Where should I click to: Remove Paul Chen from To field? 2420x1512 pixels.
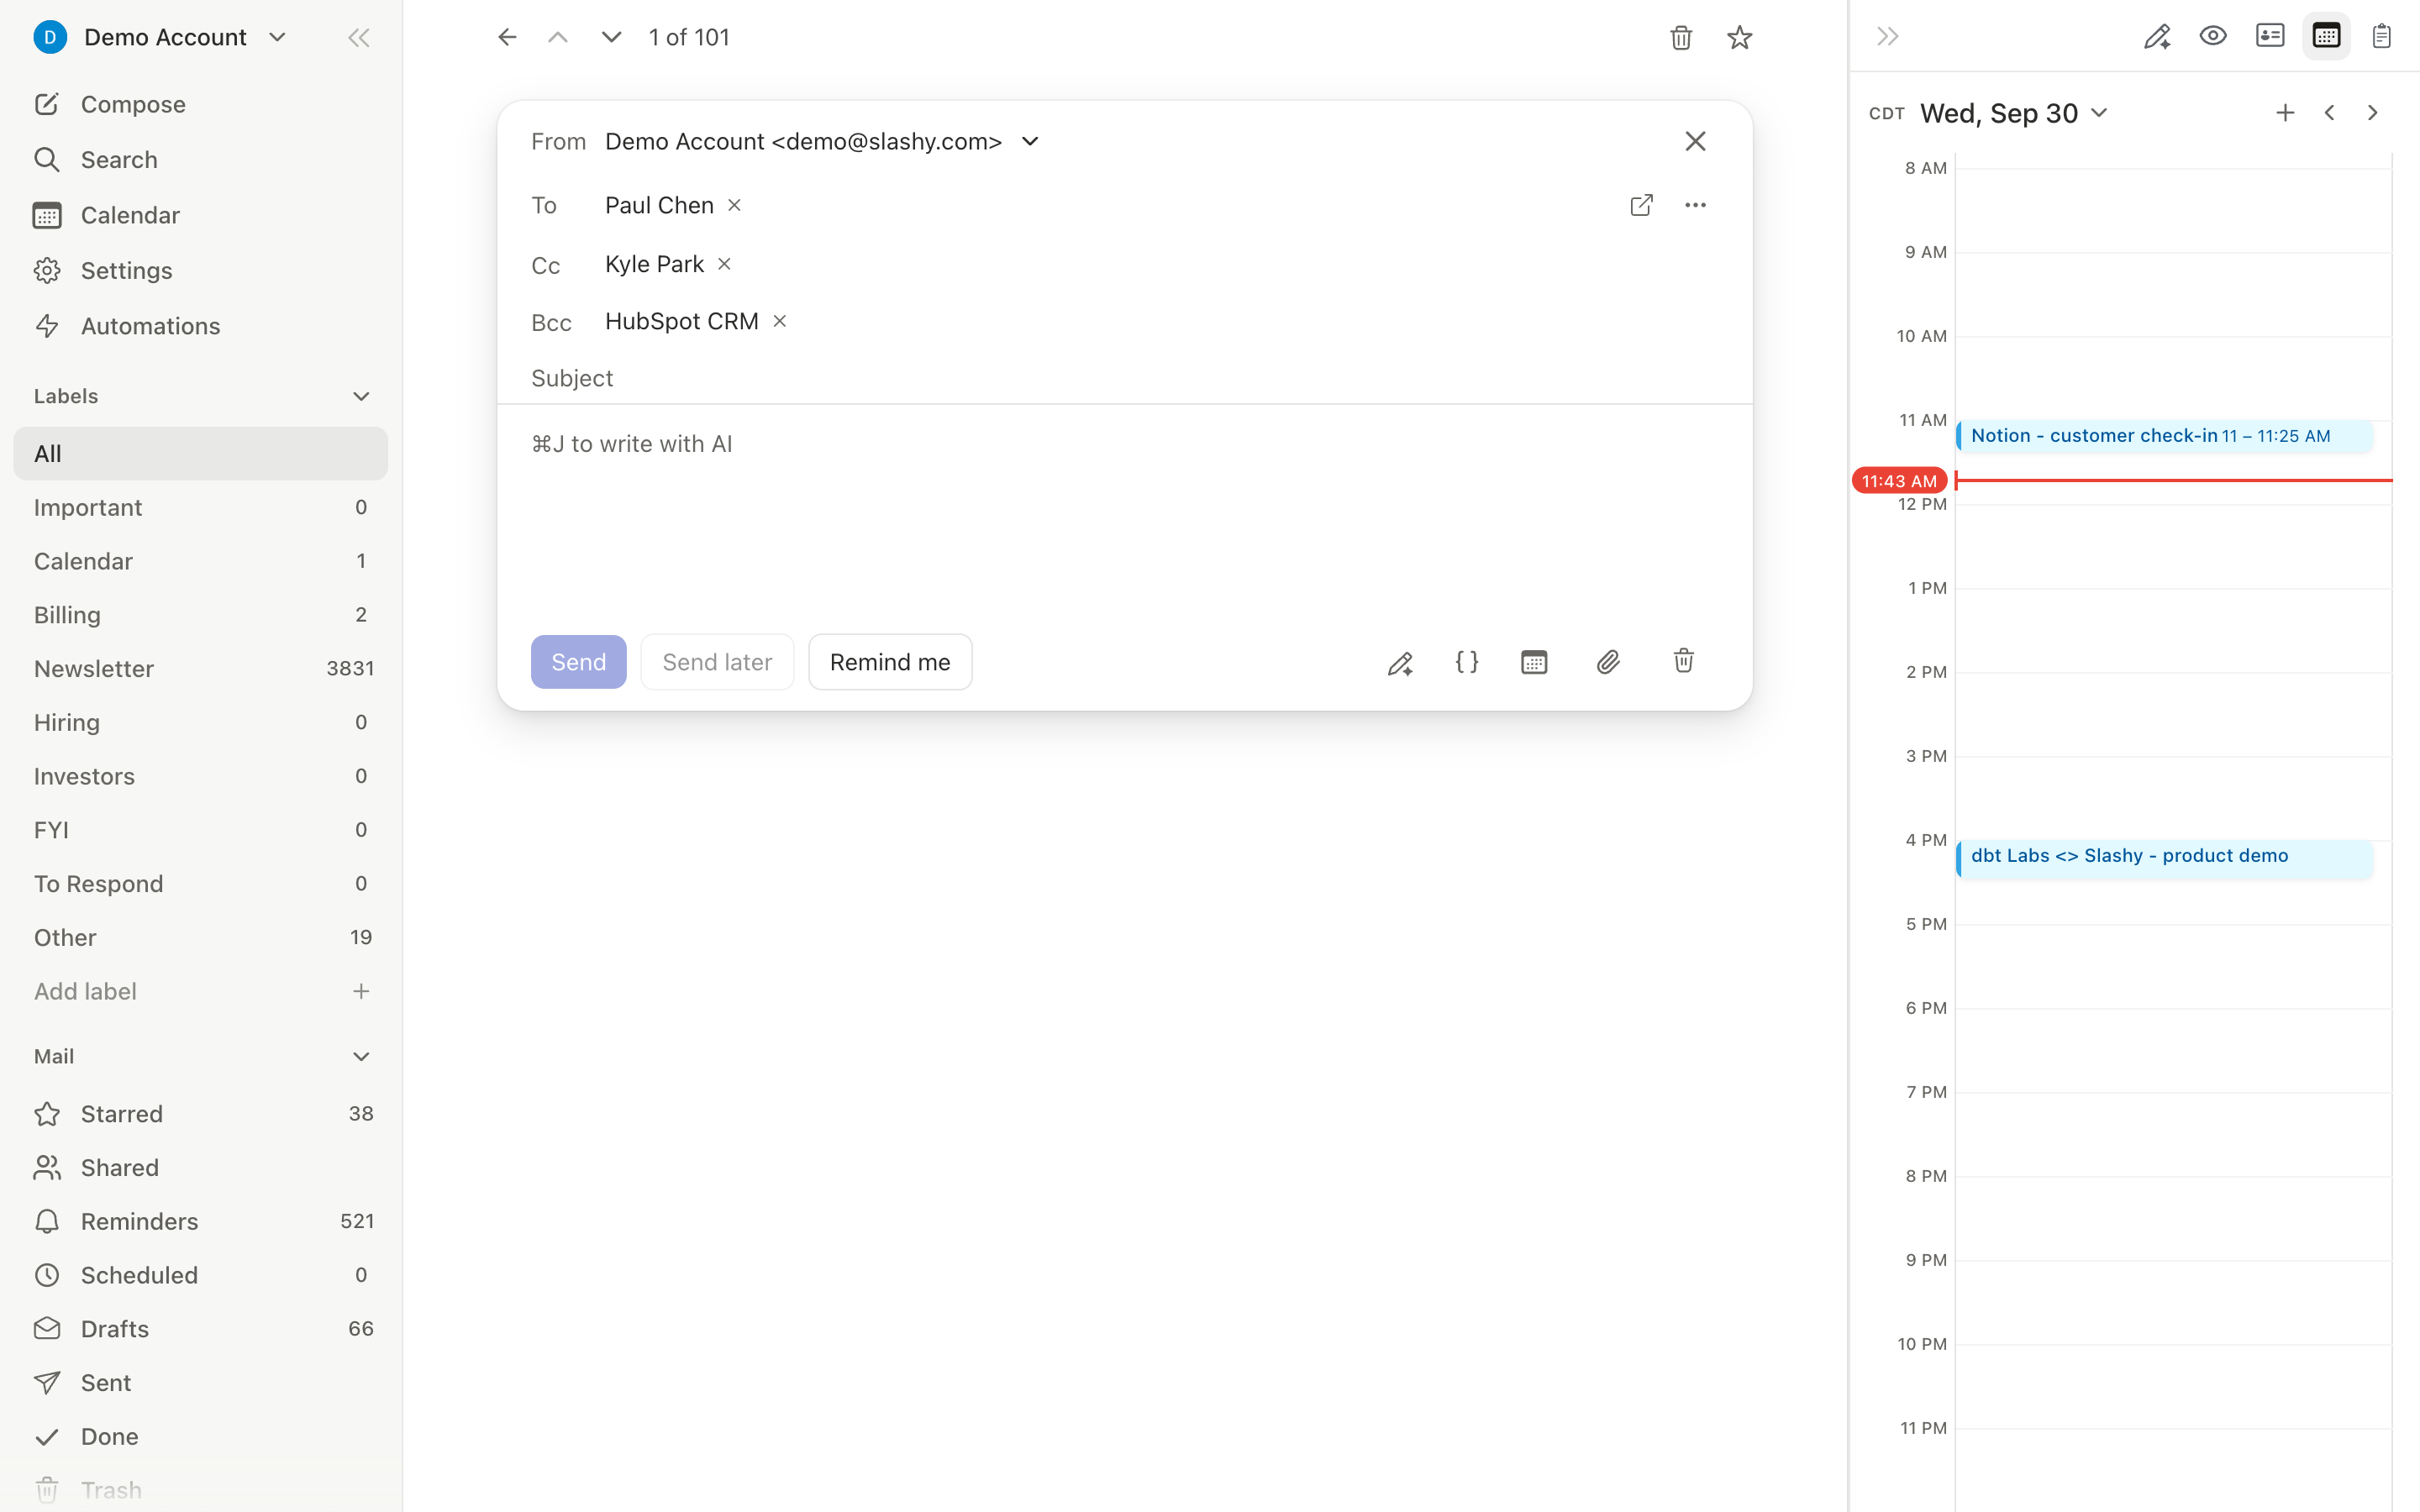point(734,205)
